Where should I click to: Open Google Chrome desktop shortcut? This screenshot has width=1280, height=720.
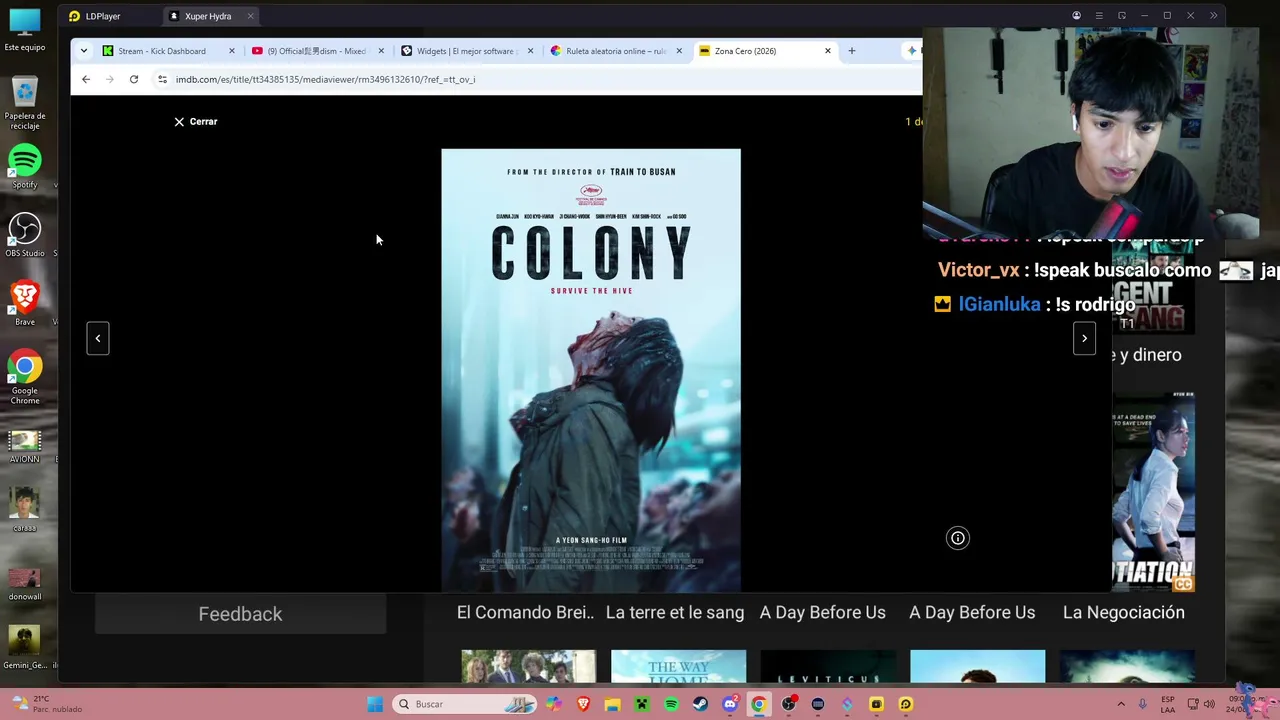pos(25,378)
